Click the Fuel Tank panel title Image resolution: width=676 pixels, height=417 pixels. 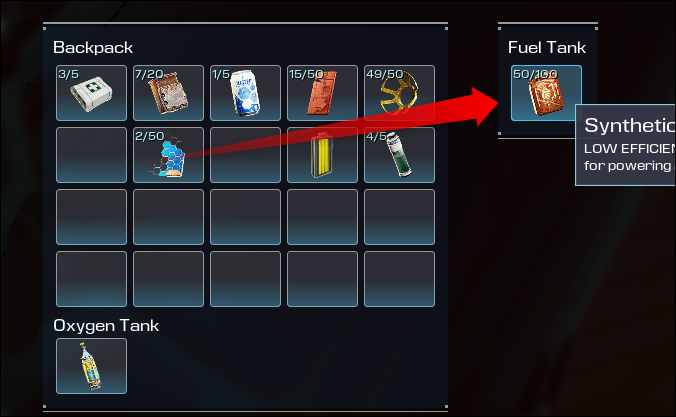[x=547, y=47]
